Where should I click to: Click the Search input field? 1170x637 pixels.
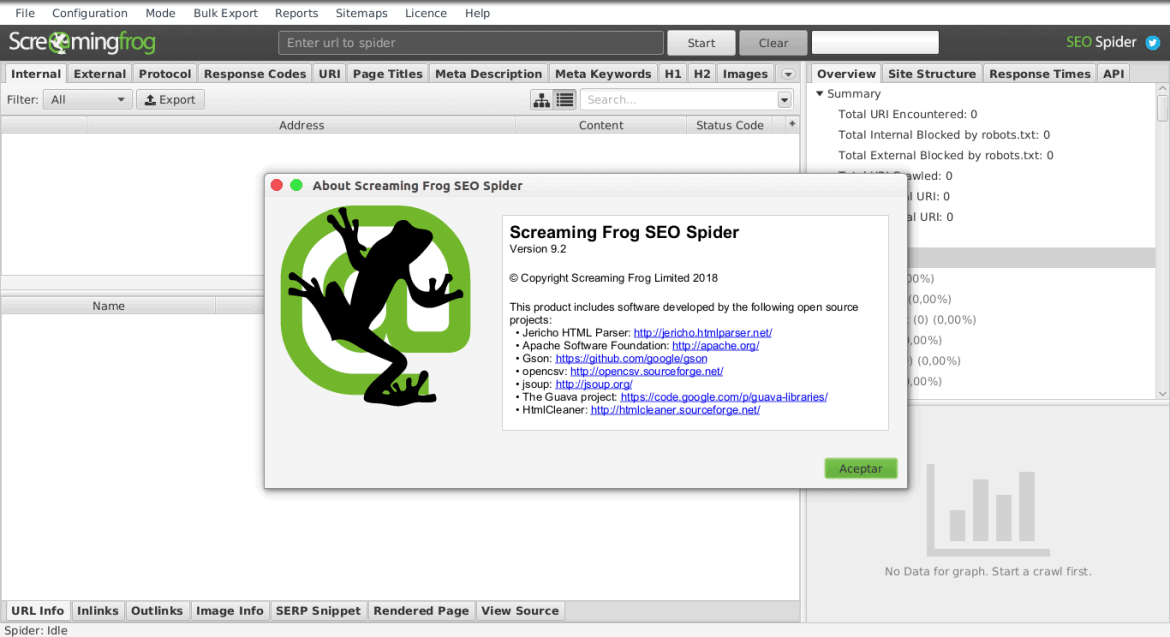pyautogui.click(x=679, y=100)
